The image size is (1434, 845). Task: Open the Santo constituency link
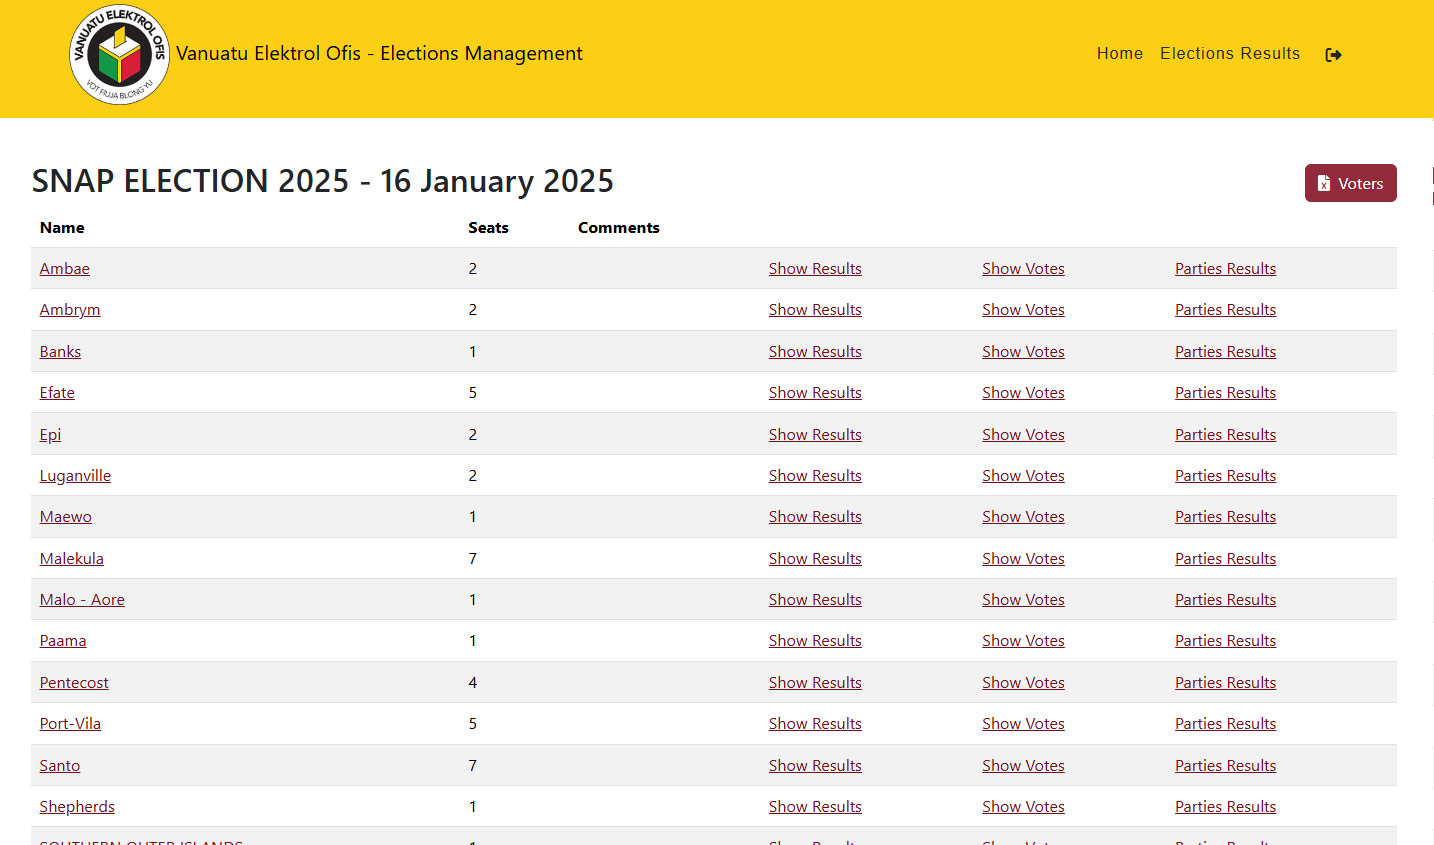pos(60,766)
